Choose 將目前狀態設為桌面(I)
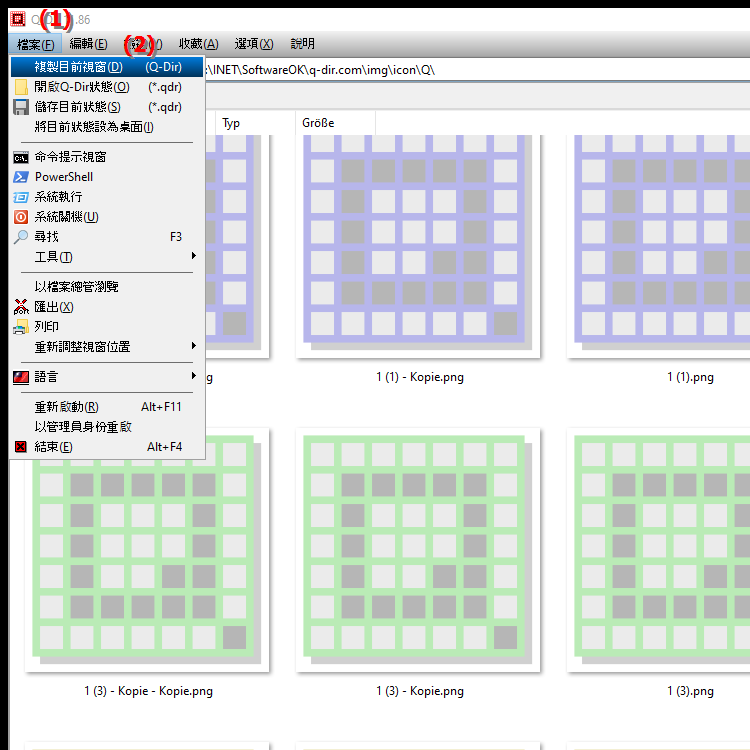Screen dimensions: 750x750 tap(107, 127)
